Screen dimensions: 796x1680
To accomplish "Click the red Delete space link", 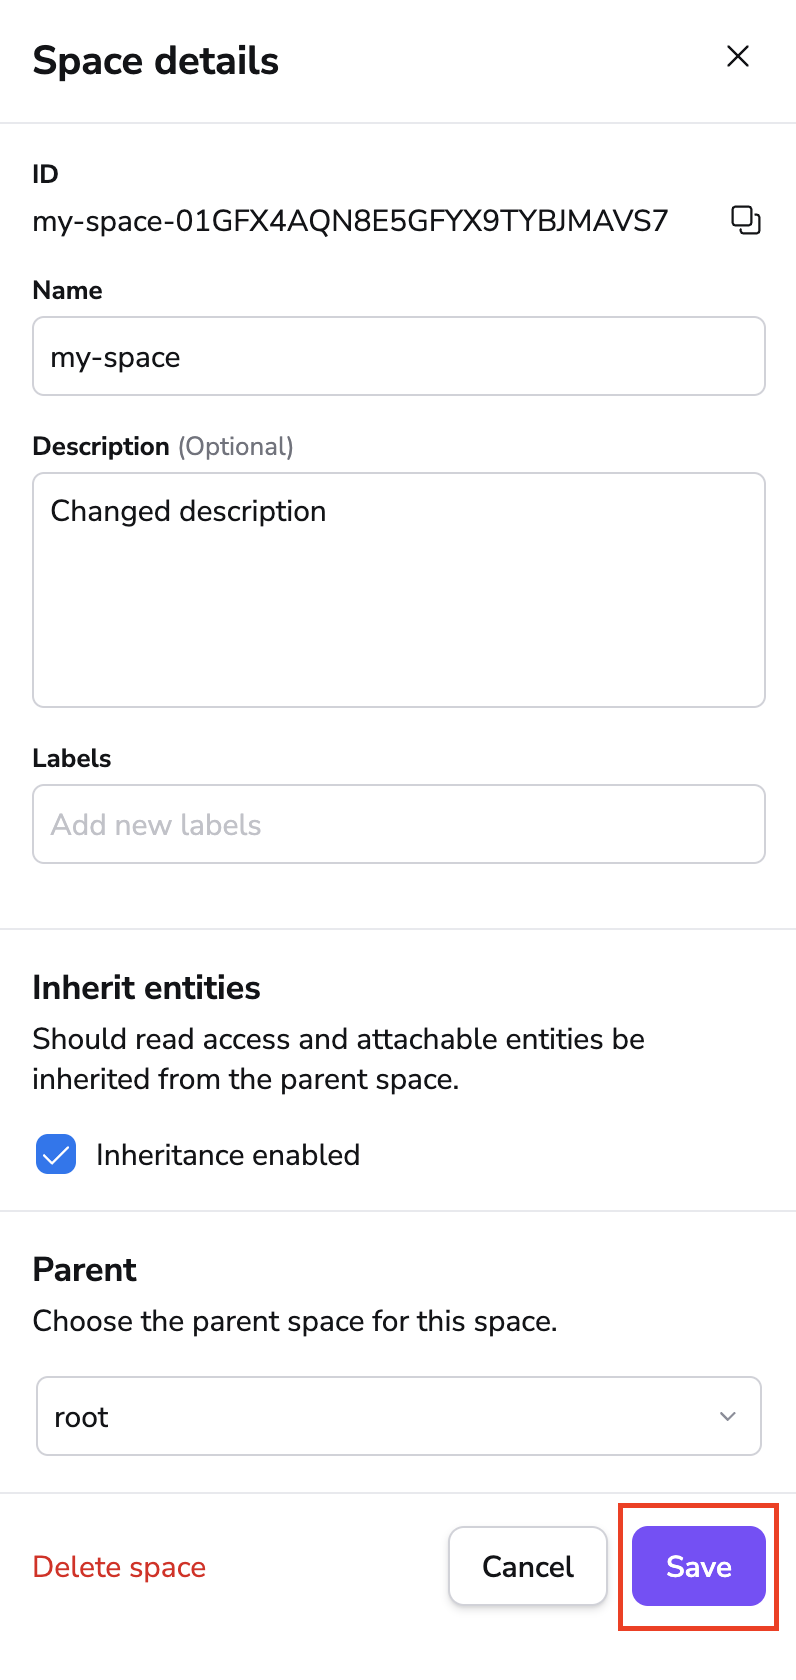I will coord(119,1567).
